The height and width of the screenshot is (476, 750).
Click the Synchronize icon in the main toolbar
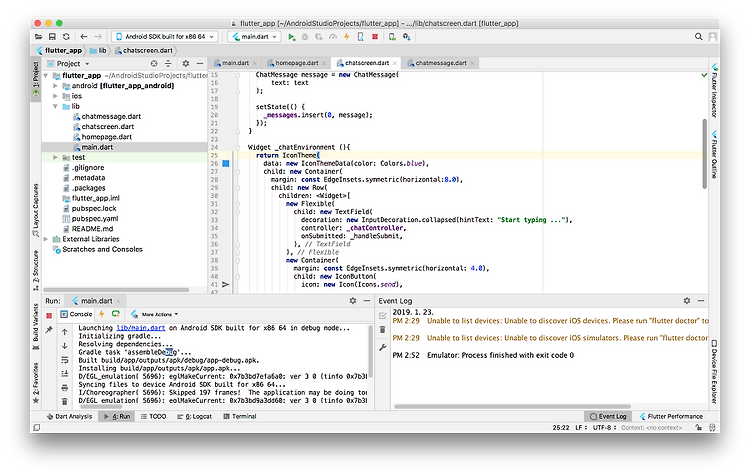(x=66, y=36)
